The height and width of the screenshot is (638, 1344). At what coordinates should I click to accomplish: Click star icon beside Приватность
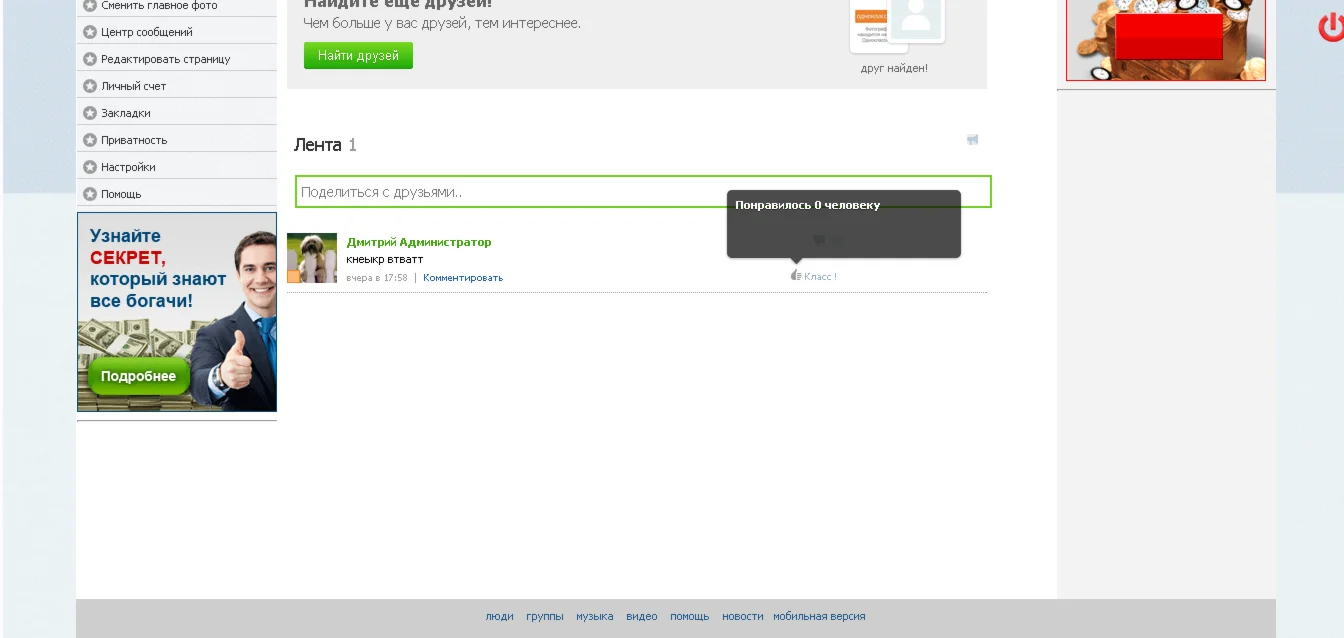click(90, 140)
